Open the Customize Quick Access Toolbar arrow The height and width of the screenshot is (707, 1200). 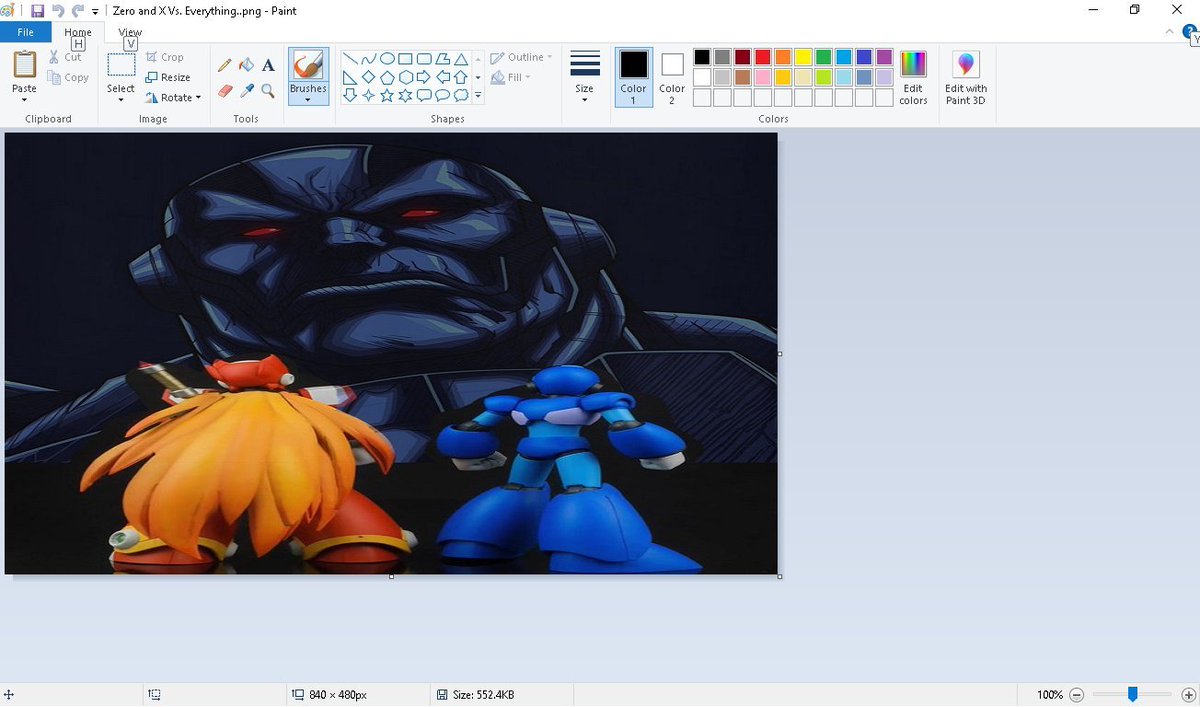tap(95, 12)
